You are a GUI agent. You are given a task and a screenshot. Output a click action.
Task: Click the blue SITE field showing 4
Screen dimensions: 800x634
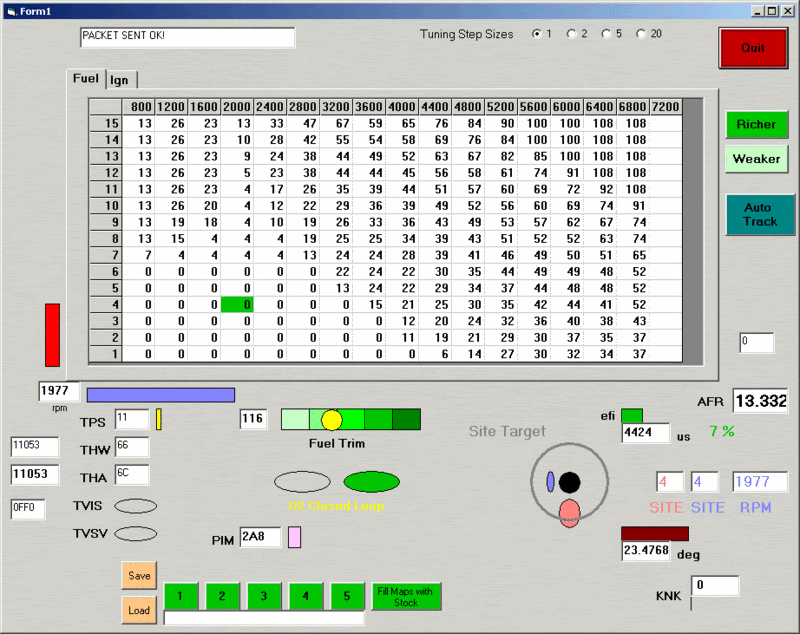(704, 481)
